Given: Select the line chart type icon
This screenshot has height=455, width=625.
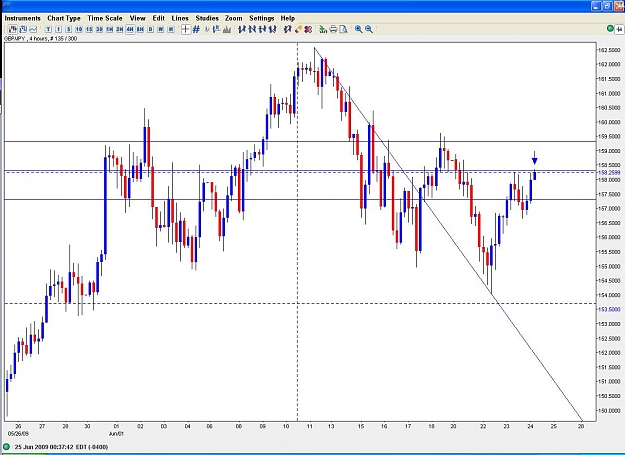Looking at the screenshot, I should (33, 29).
